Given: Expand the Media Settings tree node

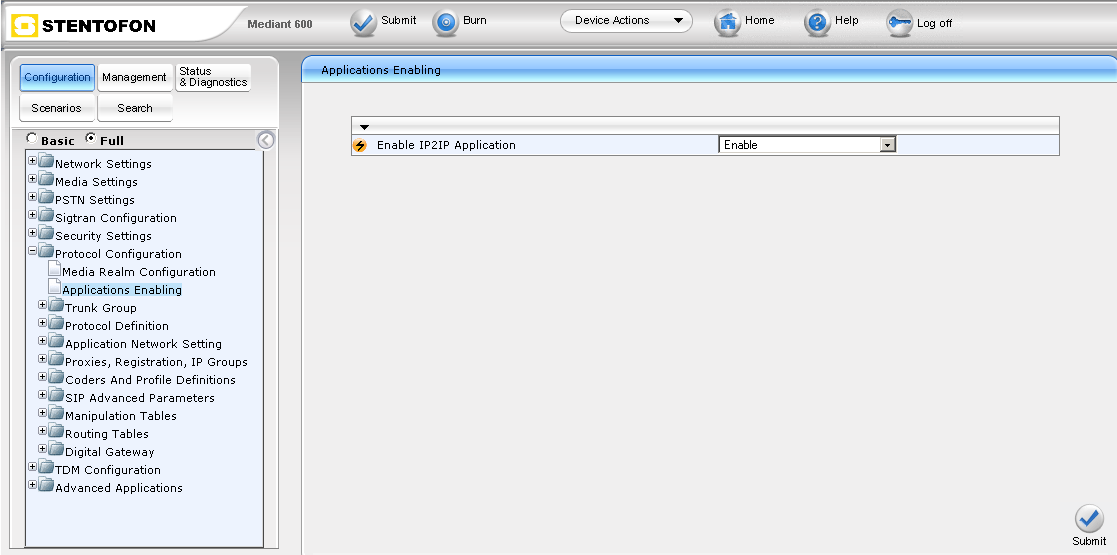Looking at the screenshot, I should [x=32, y=179].
